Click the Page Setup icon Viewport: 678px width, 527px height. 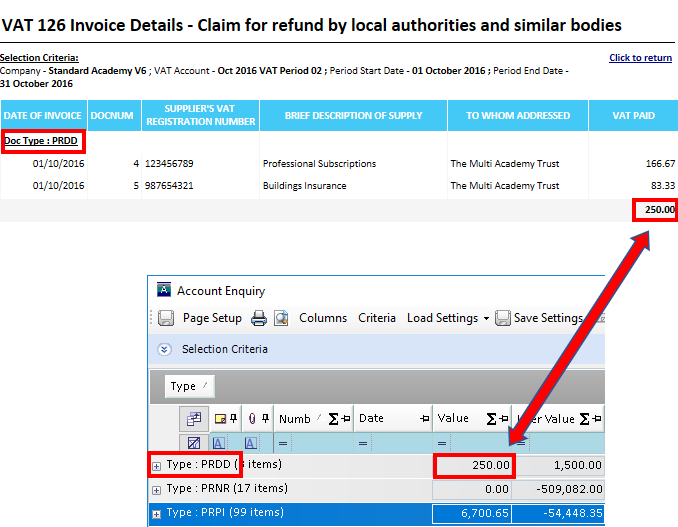pos(166,318)
